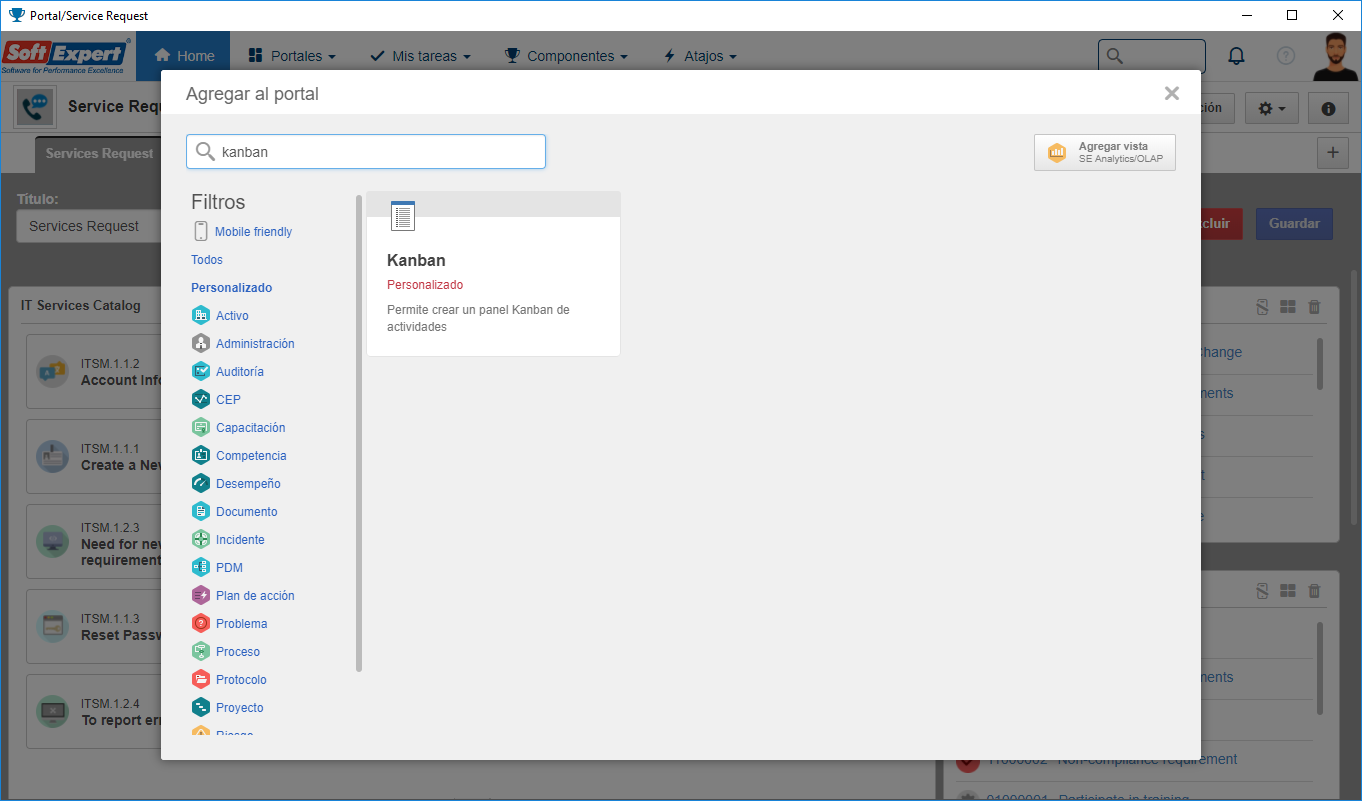Screen dimensions: 1362x801
Task: Click the Kanban card Personalizado label
Action: pyautogui.click(x=425, y=285)
